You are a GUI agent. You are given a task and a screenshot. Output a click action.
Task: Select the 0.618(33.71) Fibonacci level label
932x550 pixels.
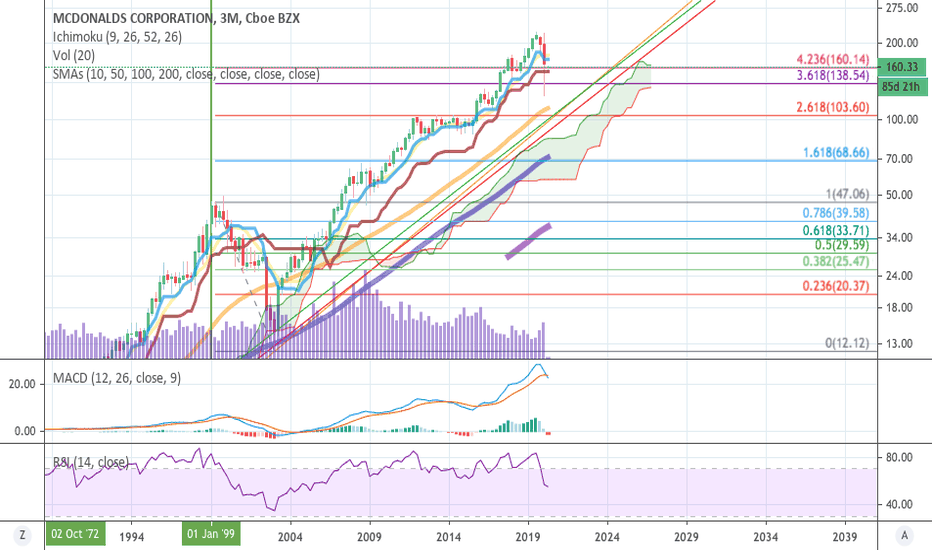[x=836, y=231]
